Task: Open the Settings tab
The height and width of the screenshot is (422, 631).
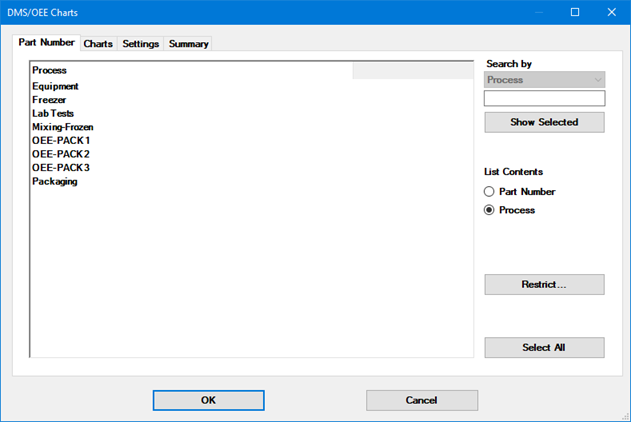Action: (140, 44)
